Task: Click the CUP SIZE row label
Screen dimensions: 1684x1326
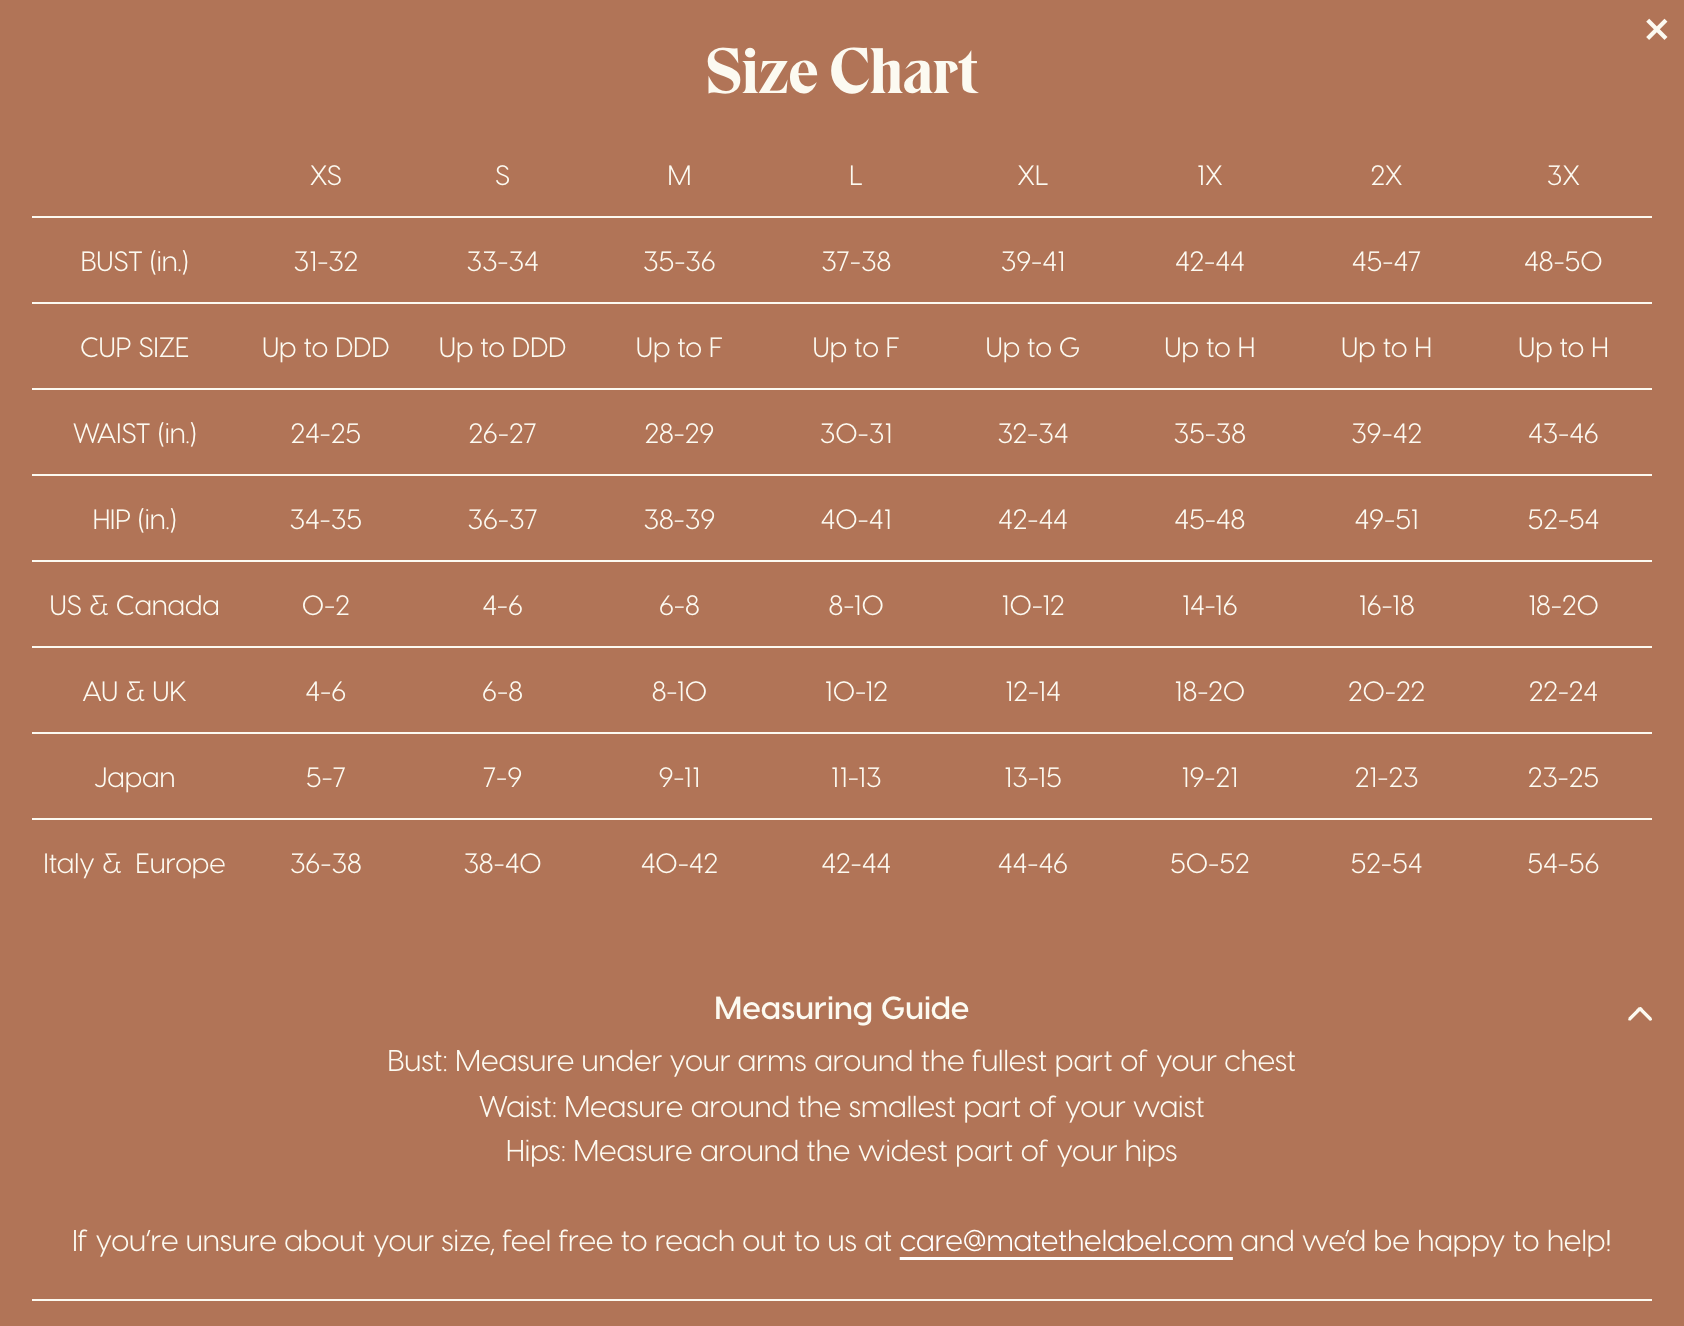Action: (134, 348)
